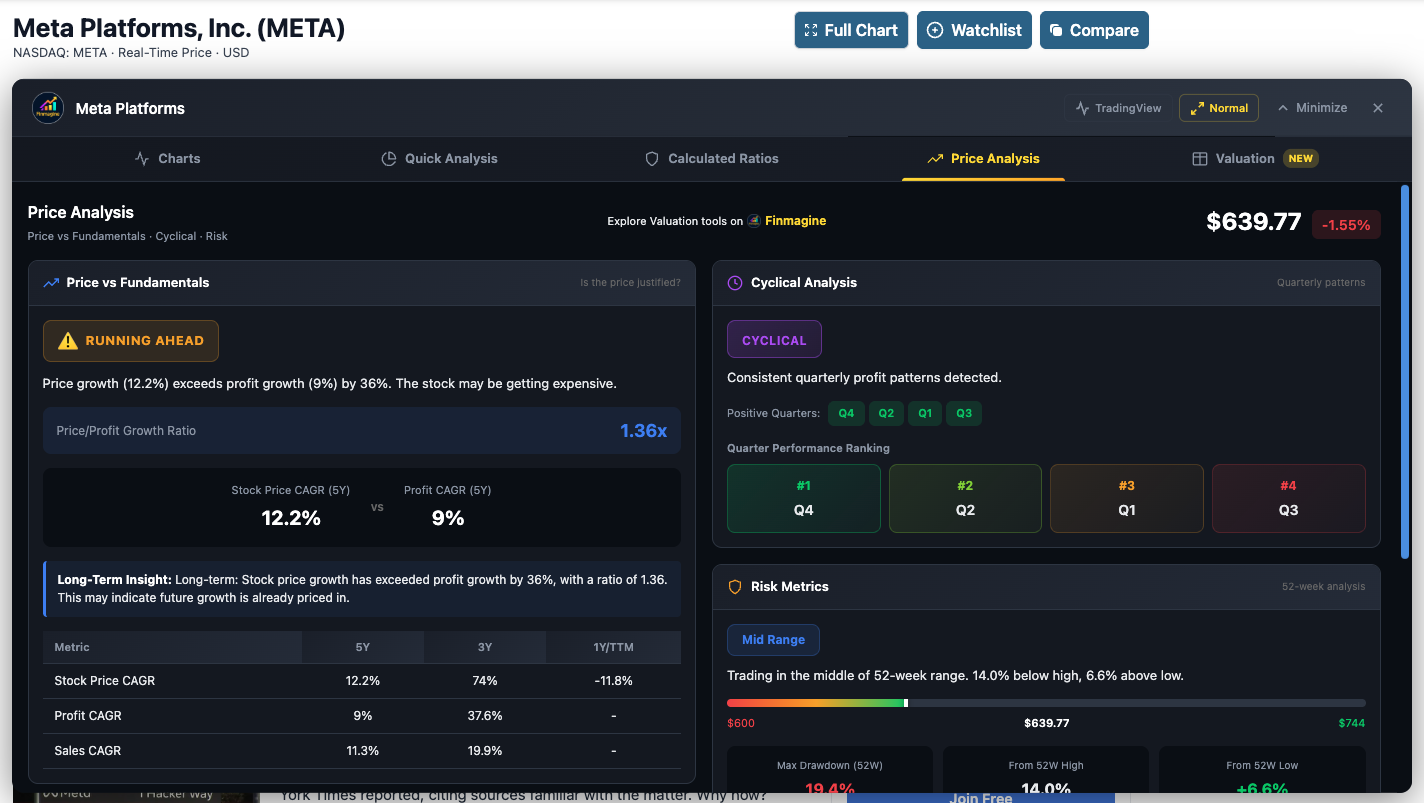1424x803 pixels.
Task: Click the trend-line icon beside Price vs Fundamentals
Action: click(x=51, y=282)
